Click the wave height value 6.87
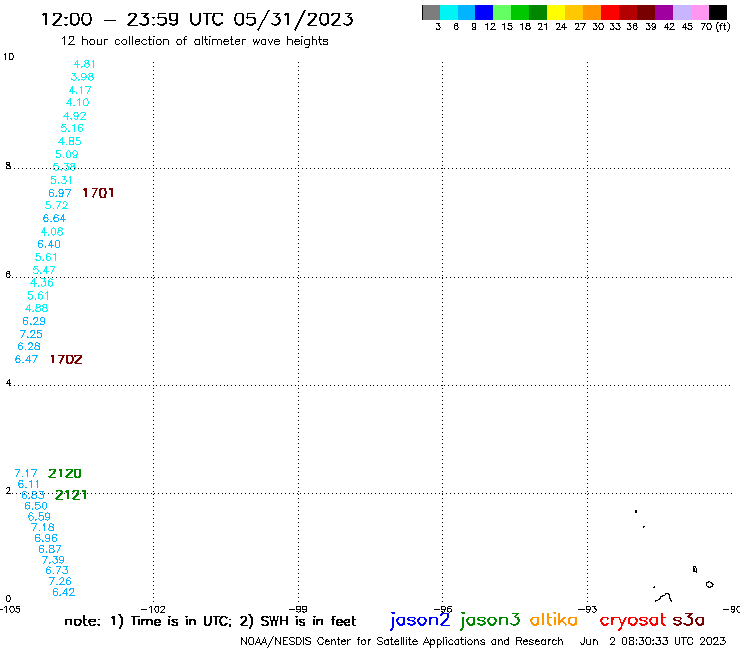The width and height of the screenshot is (740, 650). pyautogui.click(x=50, y=549)
